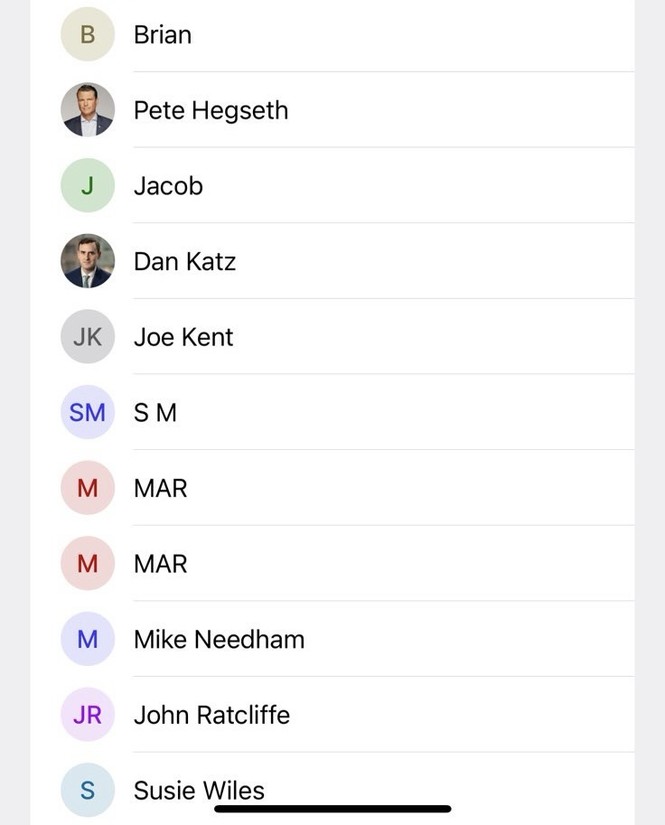
Task: Select the S M name text
Action: click(155, 412)
